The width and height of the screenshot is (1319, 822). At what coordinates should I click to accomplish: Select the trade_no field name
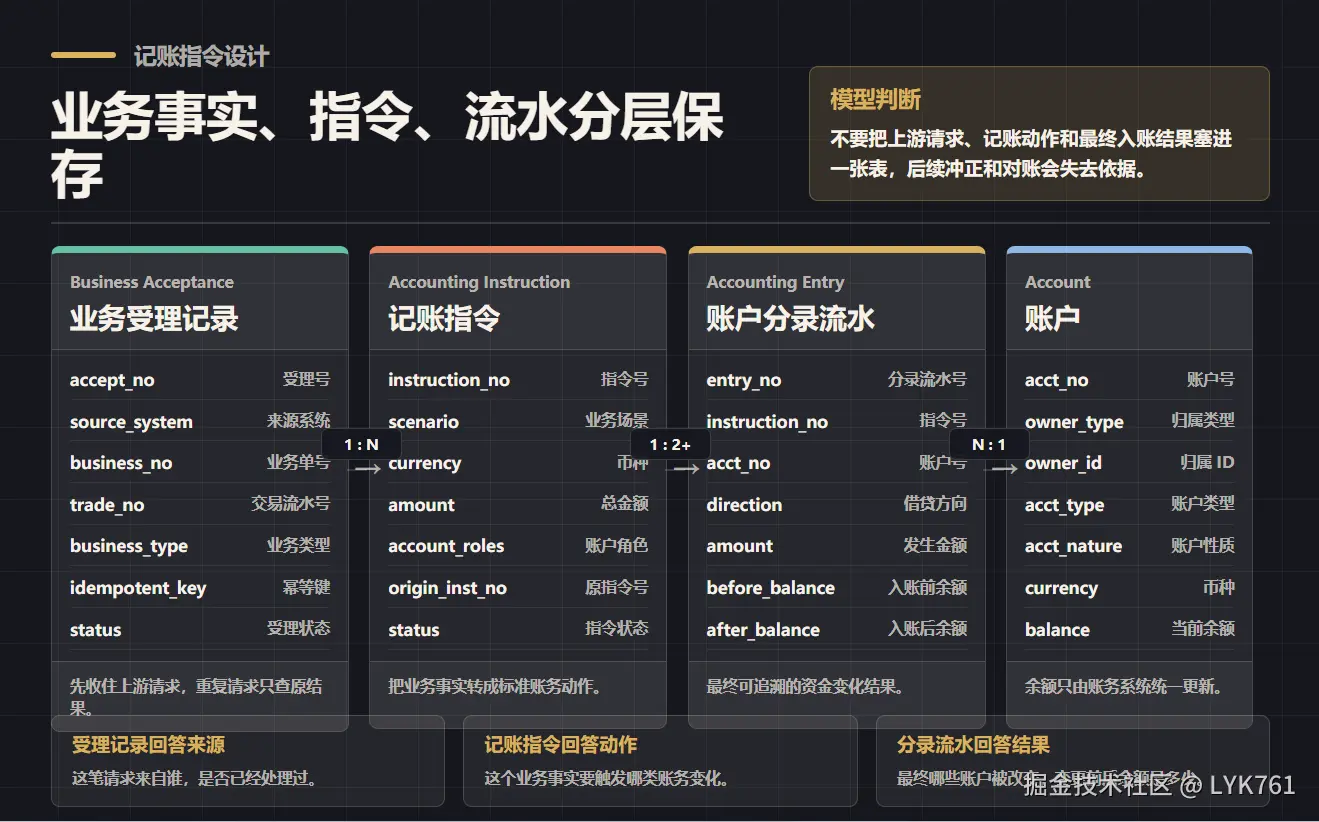(x=107, y=505)
